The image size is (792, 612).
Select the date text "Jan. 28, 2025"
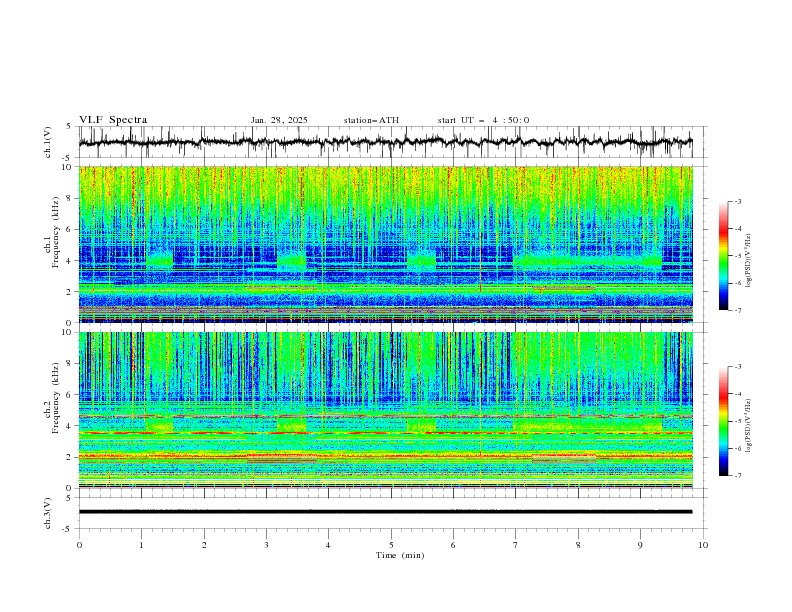(279, 120)
